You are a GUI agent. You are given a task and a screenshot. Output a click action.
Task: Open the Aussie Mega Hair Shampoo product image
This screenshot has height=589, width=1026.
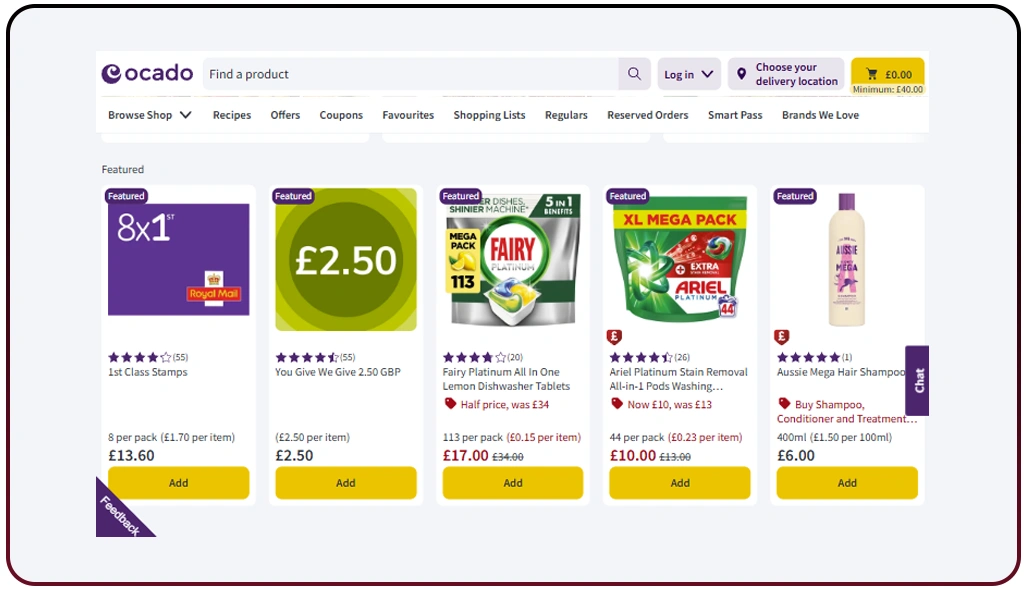(846, 258)
